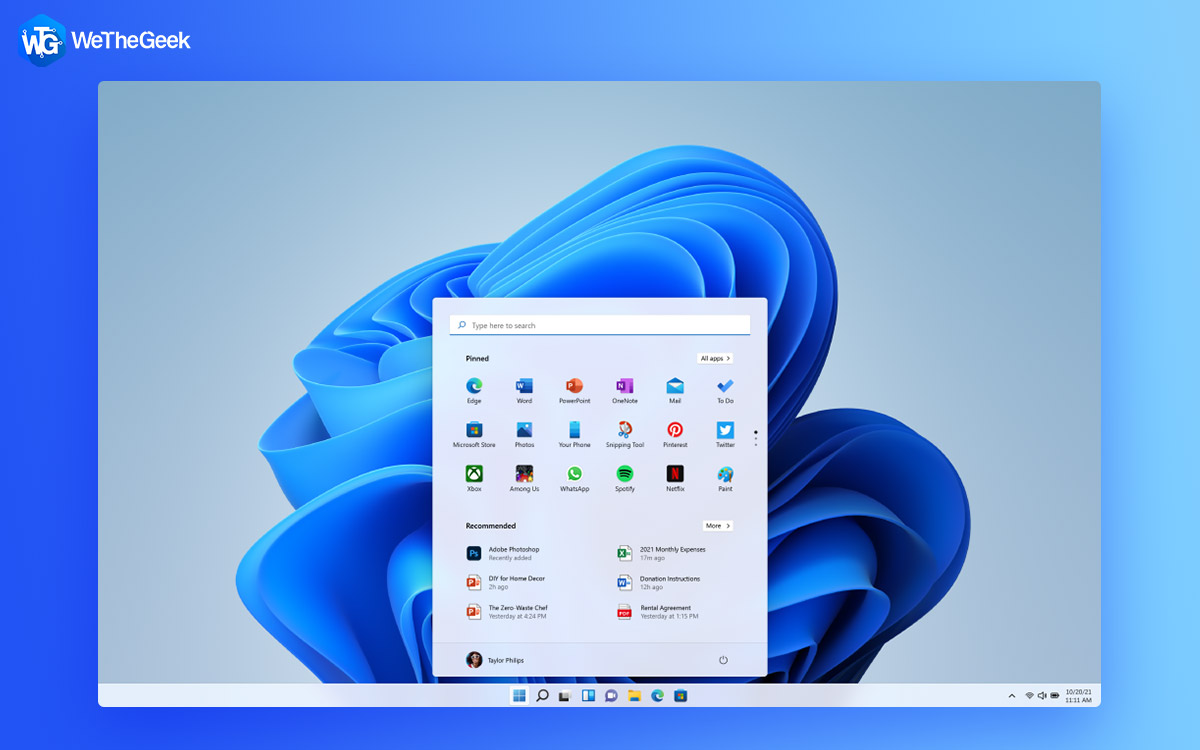Screen dimensions: 1200x750
Task: Open the Wi-Fi network icon
Action: tap(1029, 695)
